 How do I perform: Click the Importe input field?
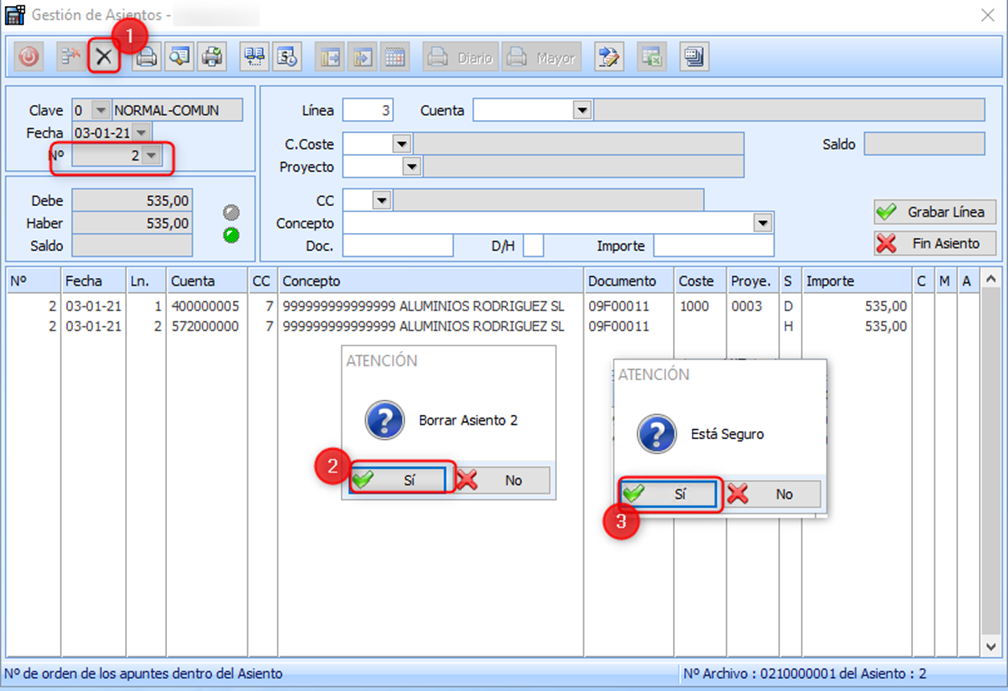pyautogui.click(x=713, y=246)
